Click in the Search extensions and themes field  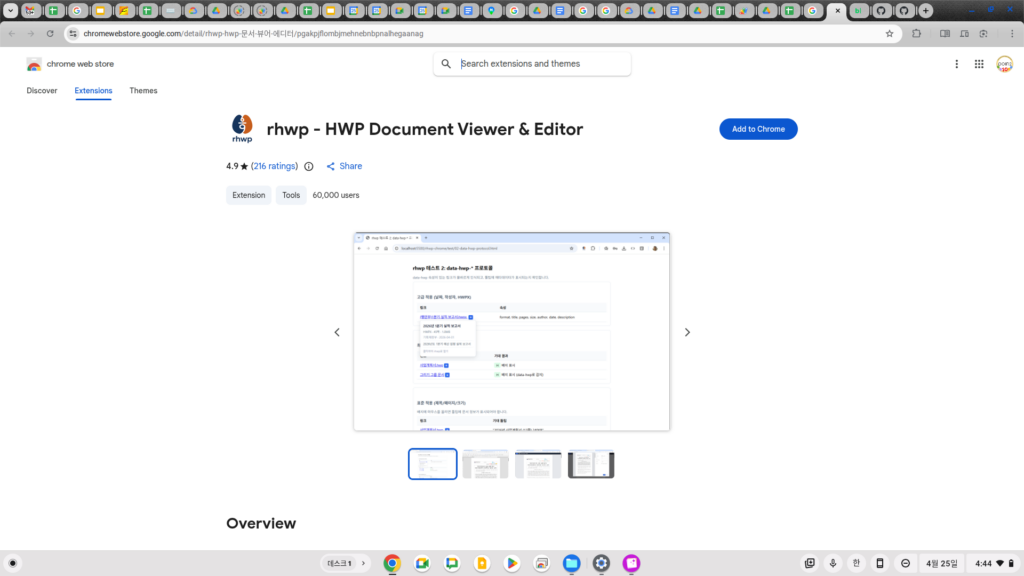pos(540,64)
